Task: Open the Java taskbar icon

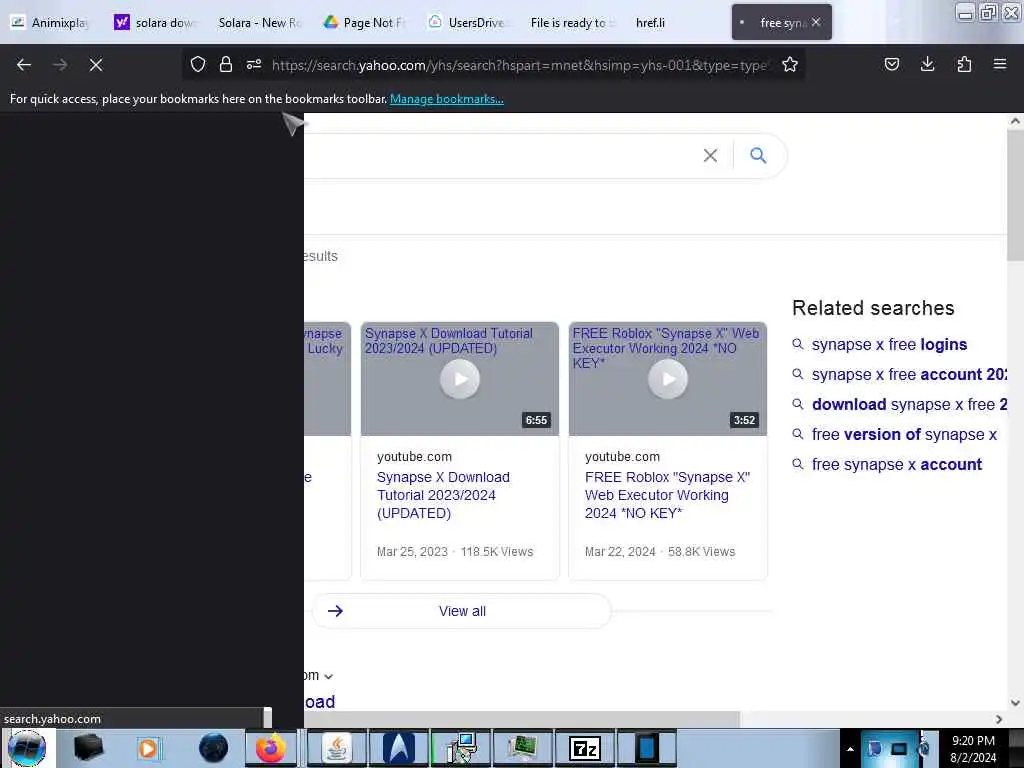Action: pyautogui.click(x=336, y=748)
